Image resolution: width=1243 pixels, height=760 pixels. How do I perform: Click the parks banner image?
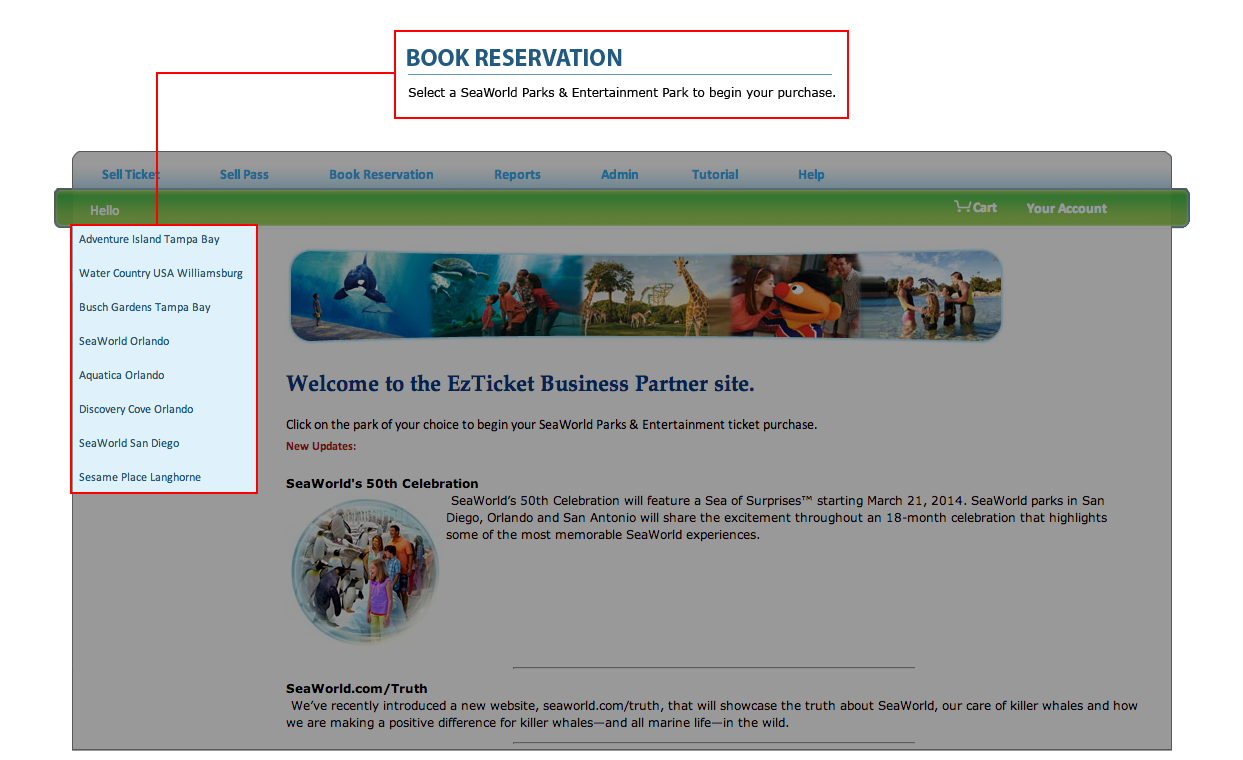coord(646,296)
